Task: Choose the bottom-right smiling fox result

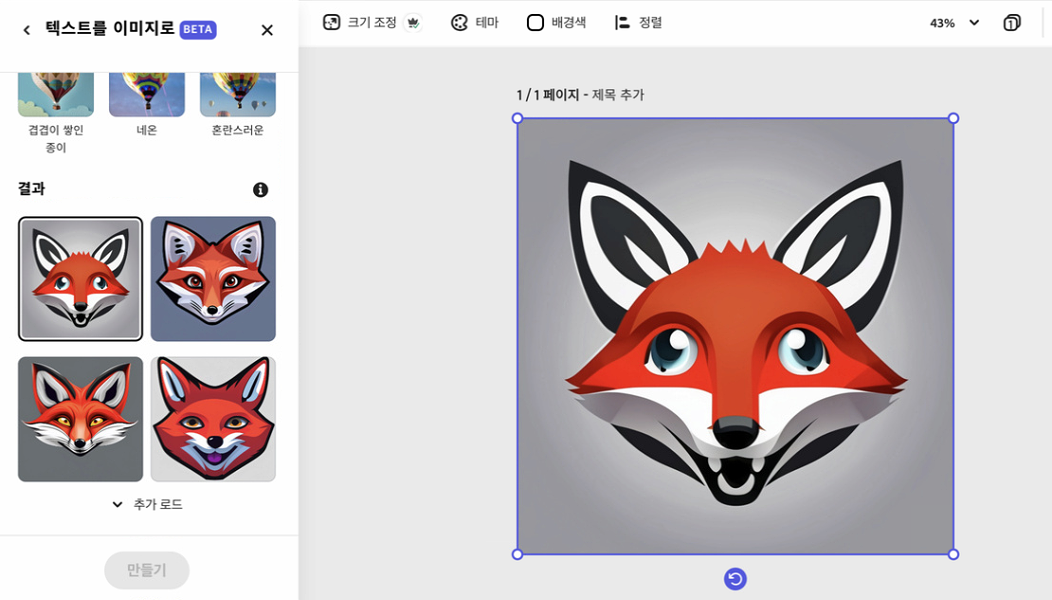Action: coord(213,419)
